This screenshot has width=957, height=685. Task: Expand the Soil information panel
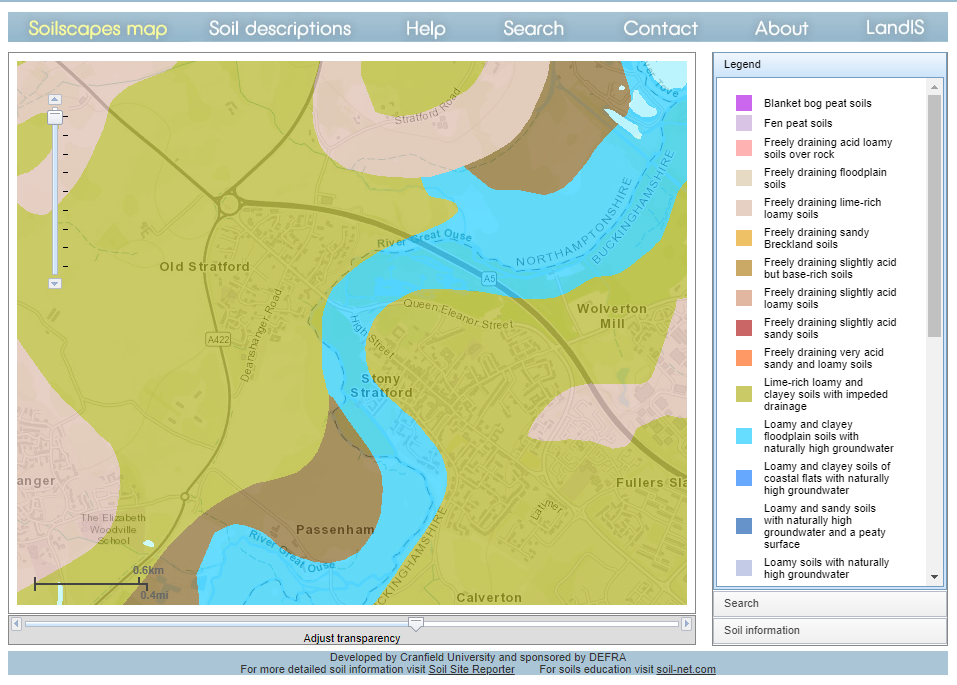[829, 630]
